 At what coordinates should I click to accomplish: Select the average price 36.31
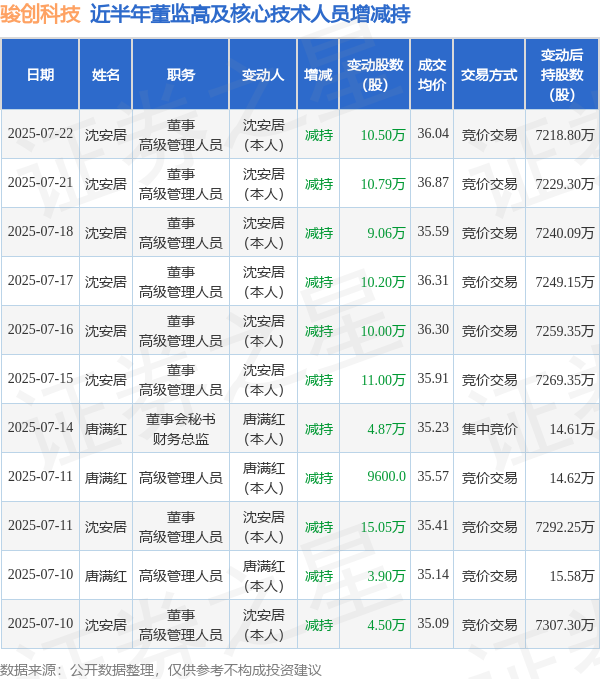click(433, 280)
